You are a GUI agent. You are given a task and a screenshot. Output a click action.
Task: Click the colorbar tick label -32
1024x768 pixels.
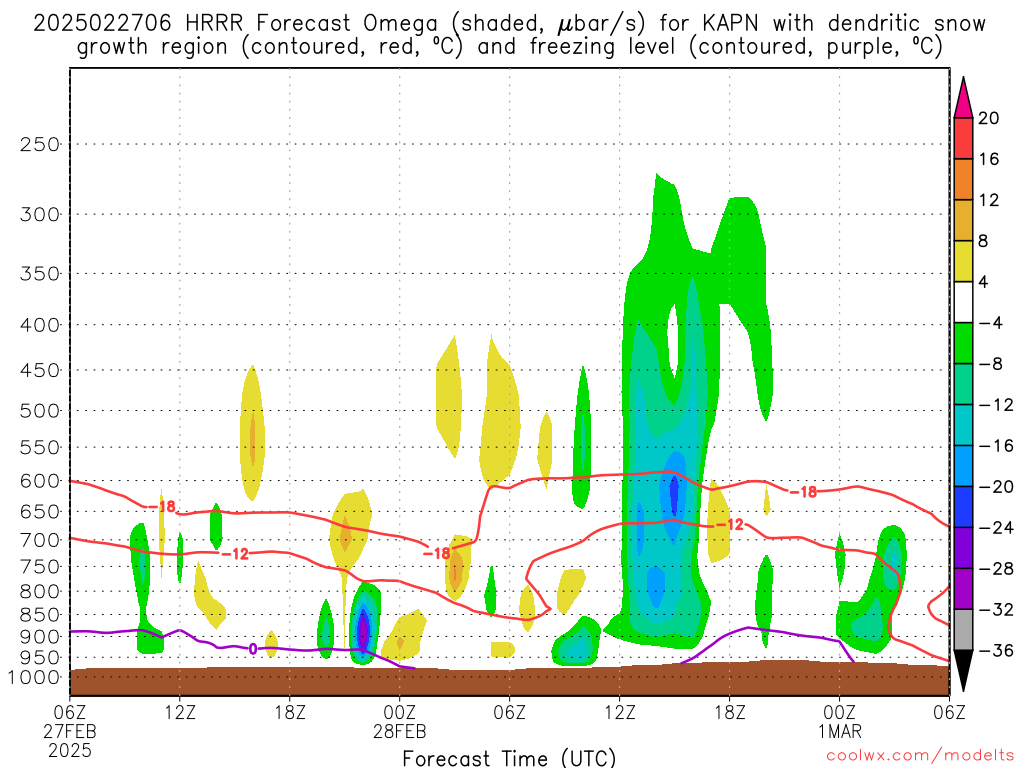(x=995, y=610)
